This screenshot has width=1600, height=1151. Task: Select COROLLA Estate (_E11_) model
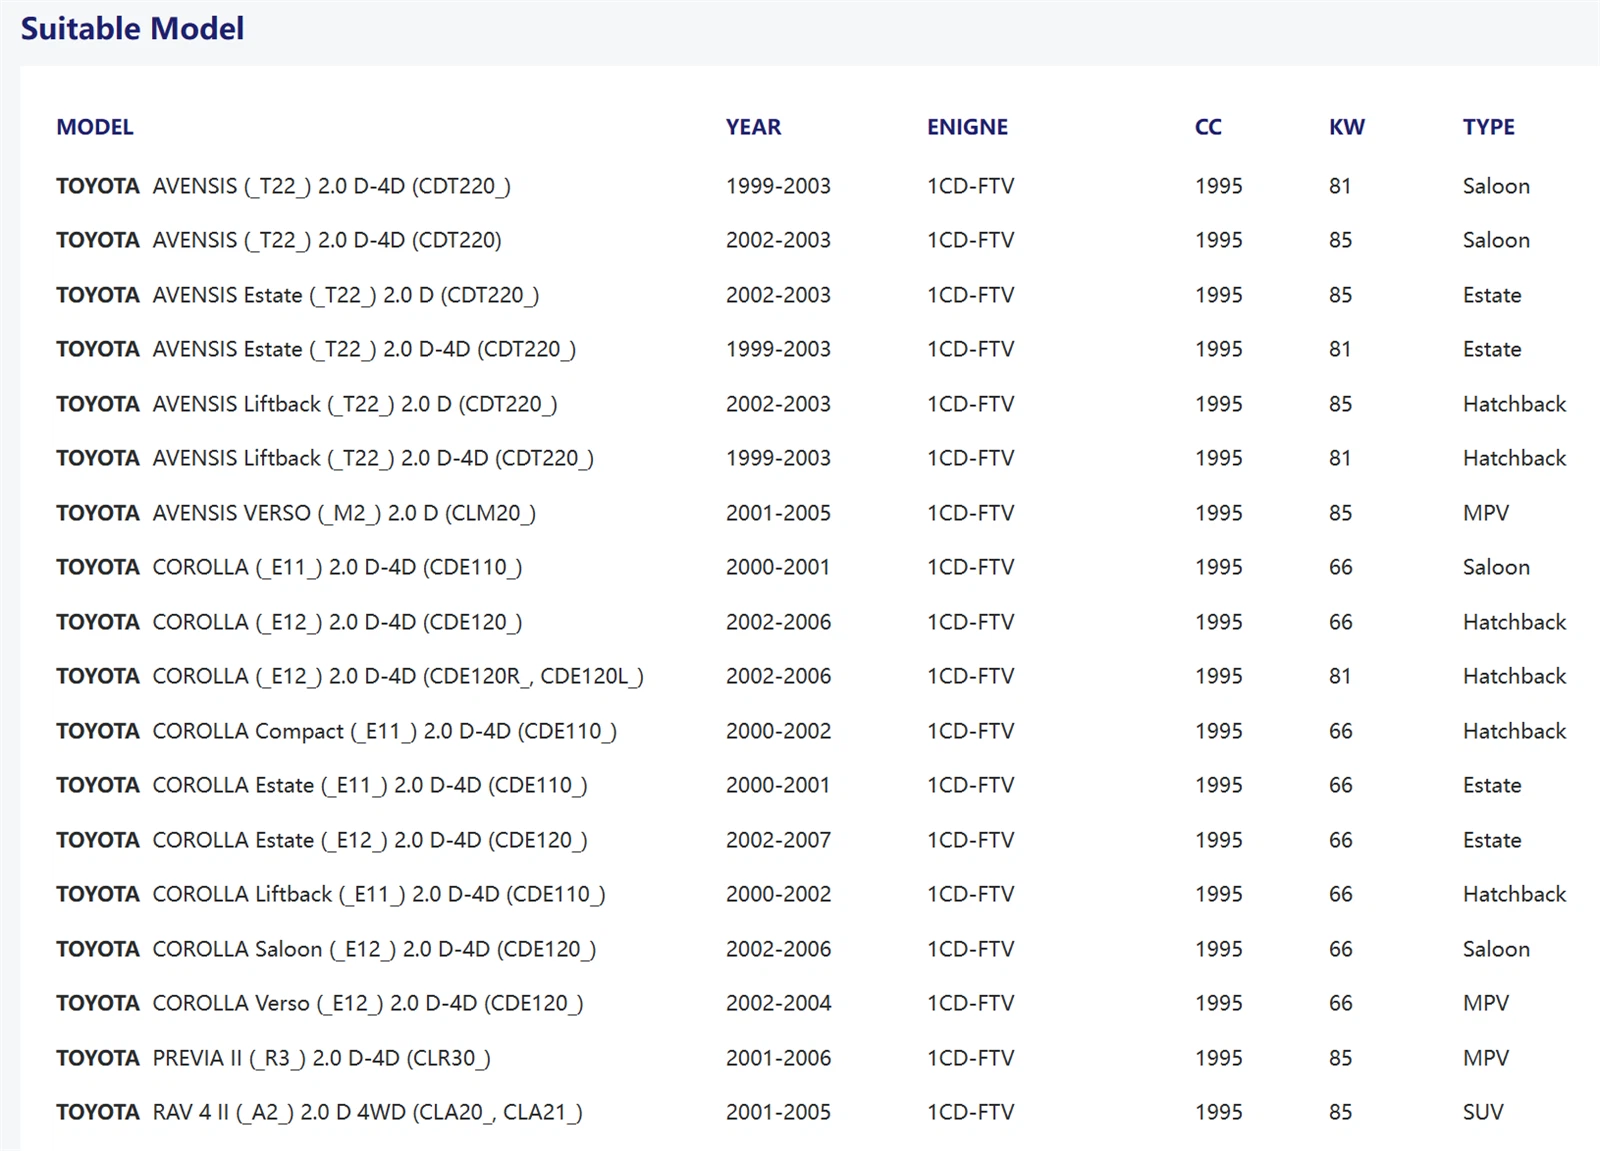tap(322, 785)
